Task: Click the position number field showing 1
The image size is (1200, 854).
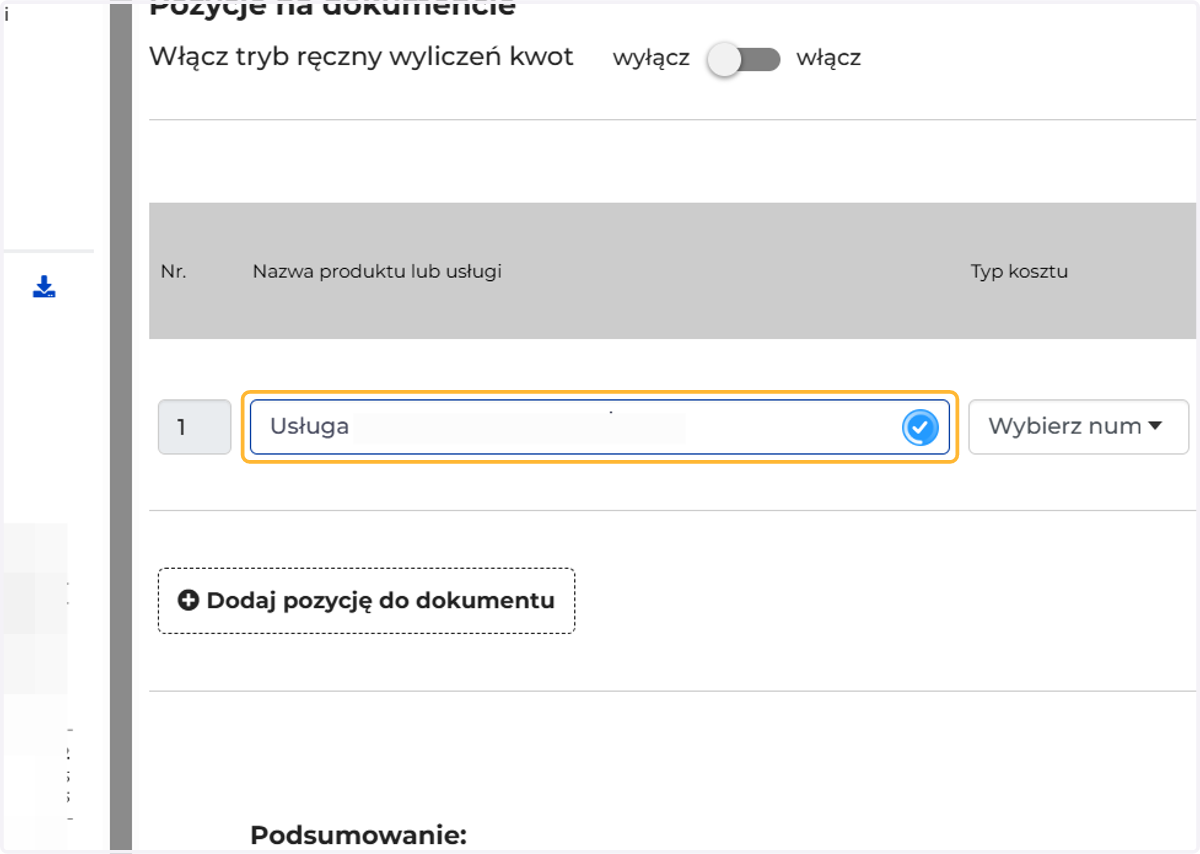Action: click(194, 427)
